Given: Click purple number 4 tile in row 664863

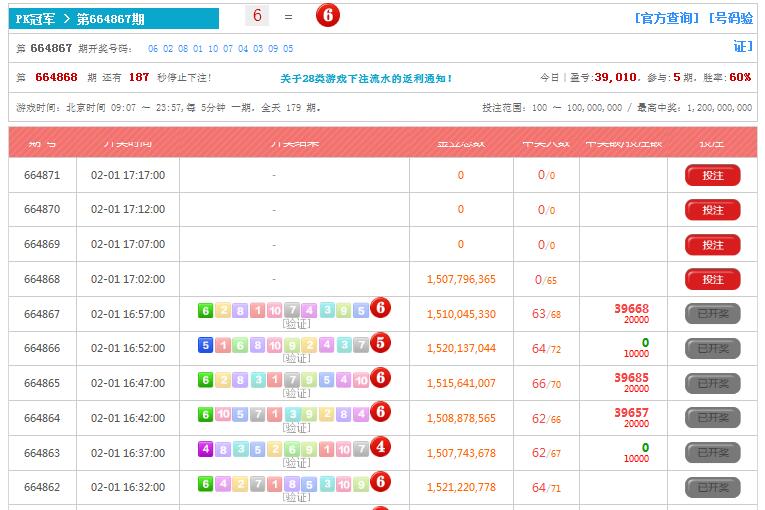Looking at the screenshot, I should point(205,450).
